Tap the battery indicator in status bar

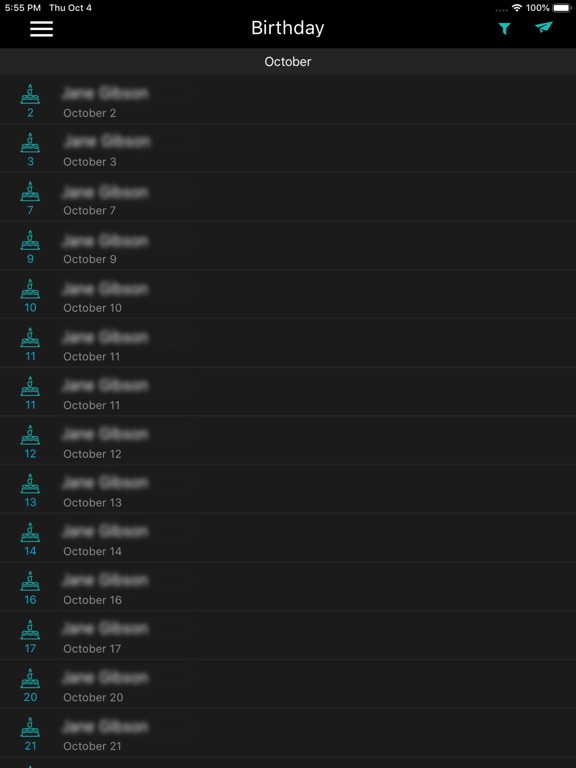click(x=561, y=8)
